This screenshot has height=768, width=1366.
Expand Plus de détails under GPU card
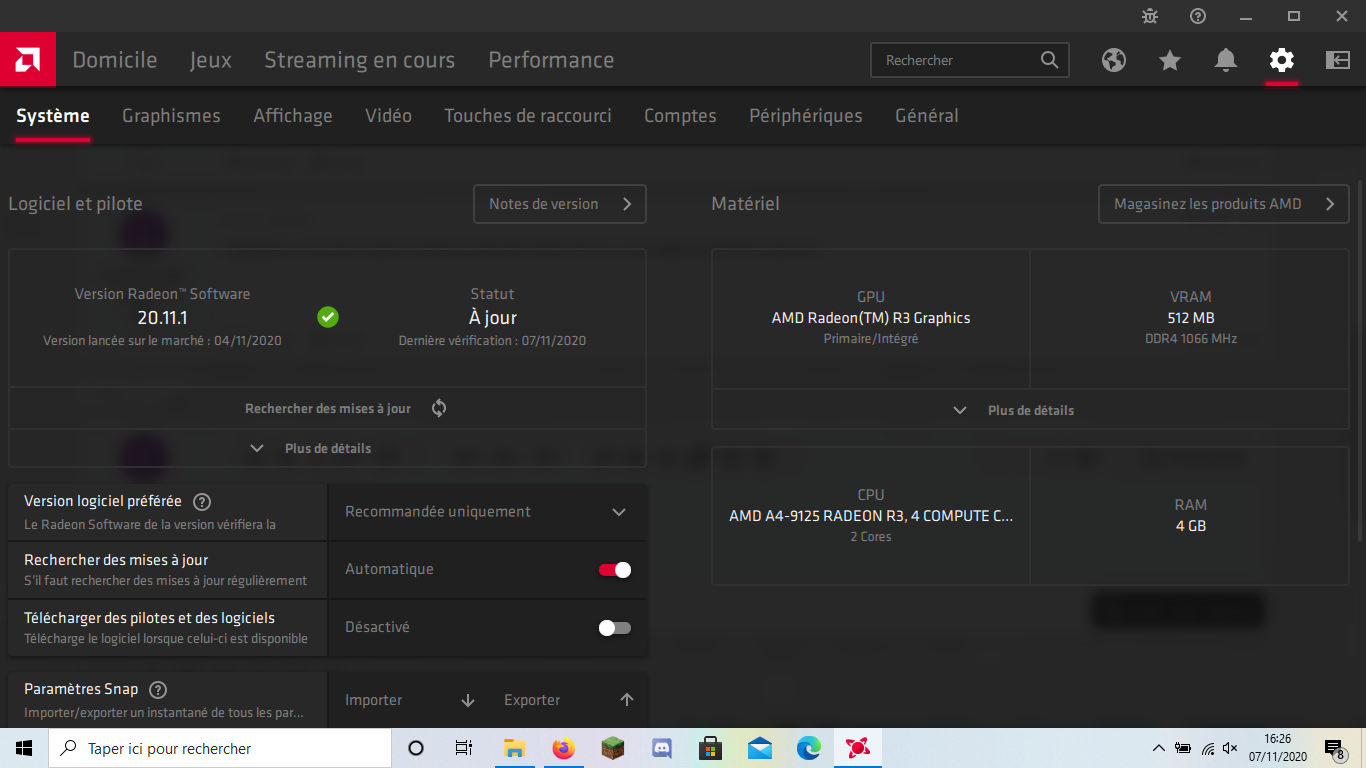point(1030,410)
